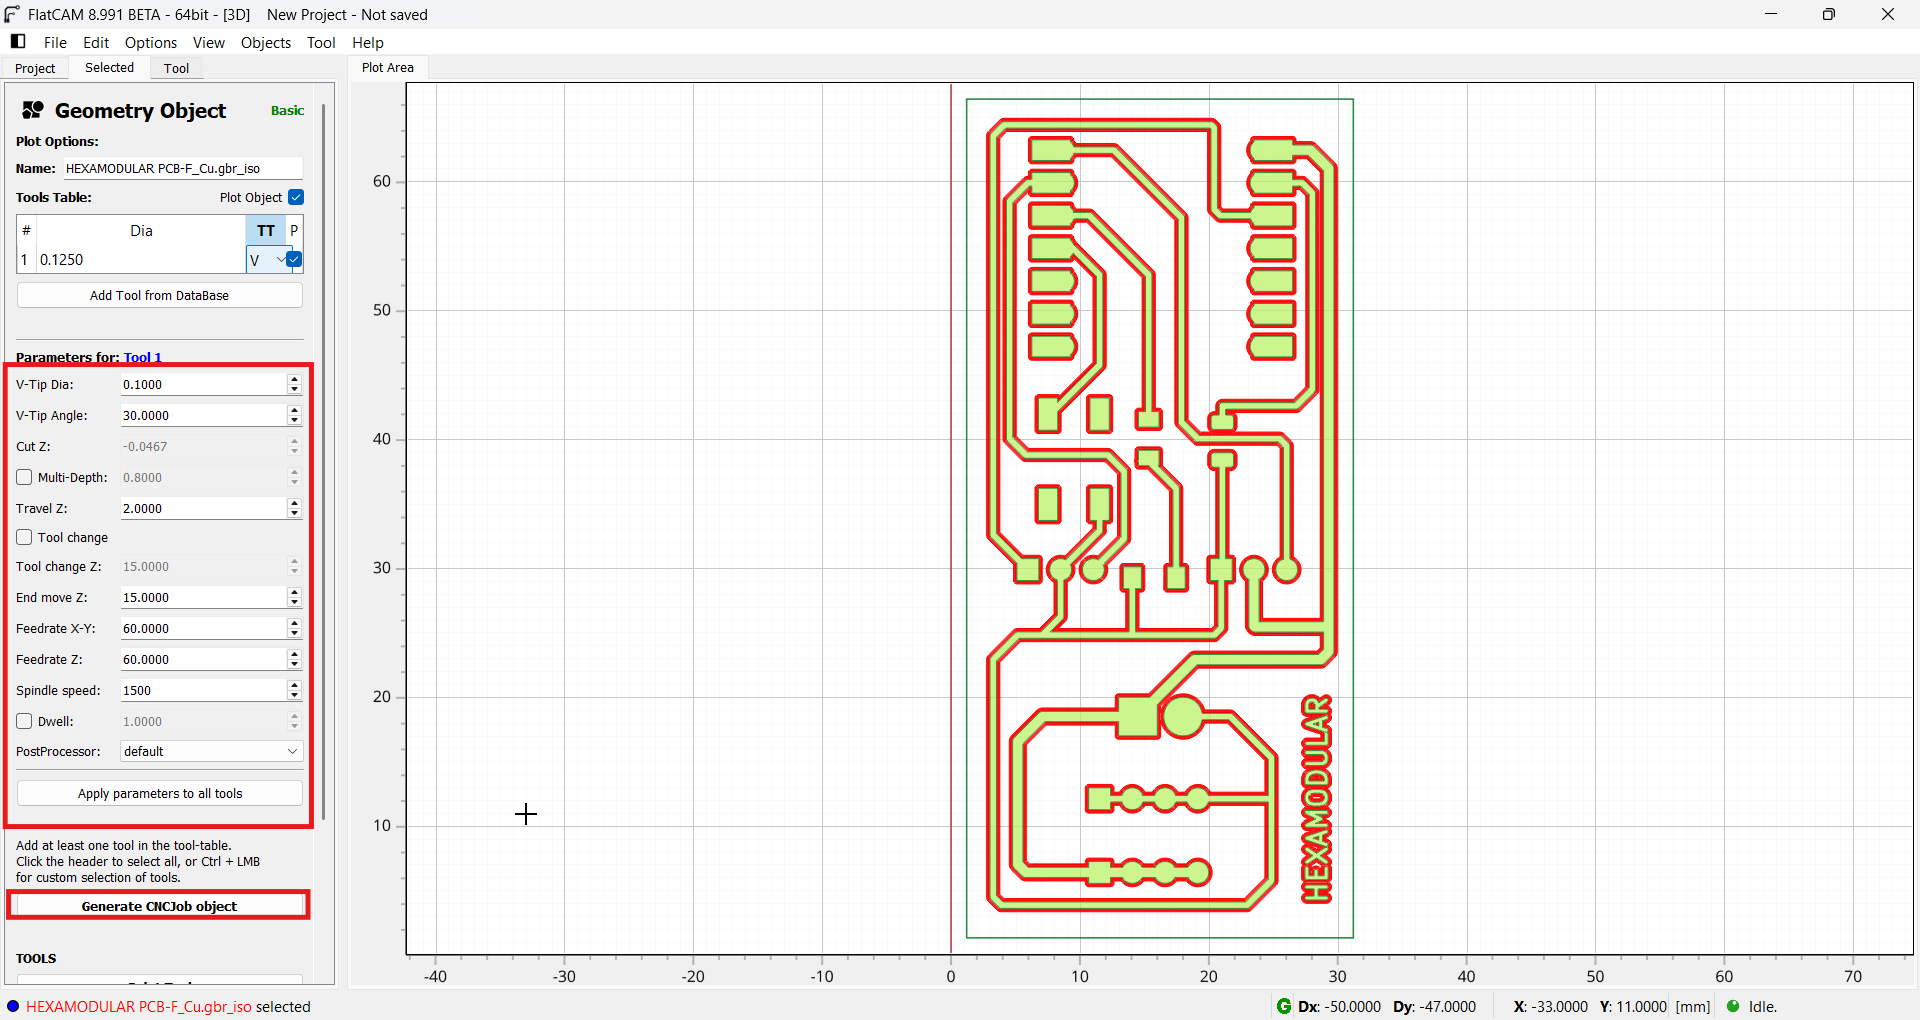
Task: Click the [mm] units label in status bar
Action: point(1693,1006)
